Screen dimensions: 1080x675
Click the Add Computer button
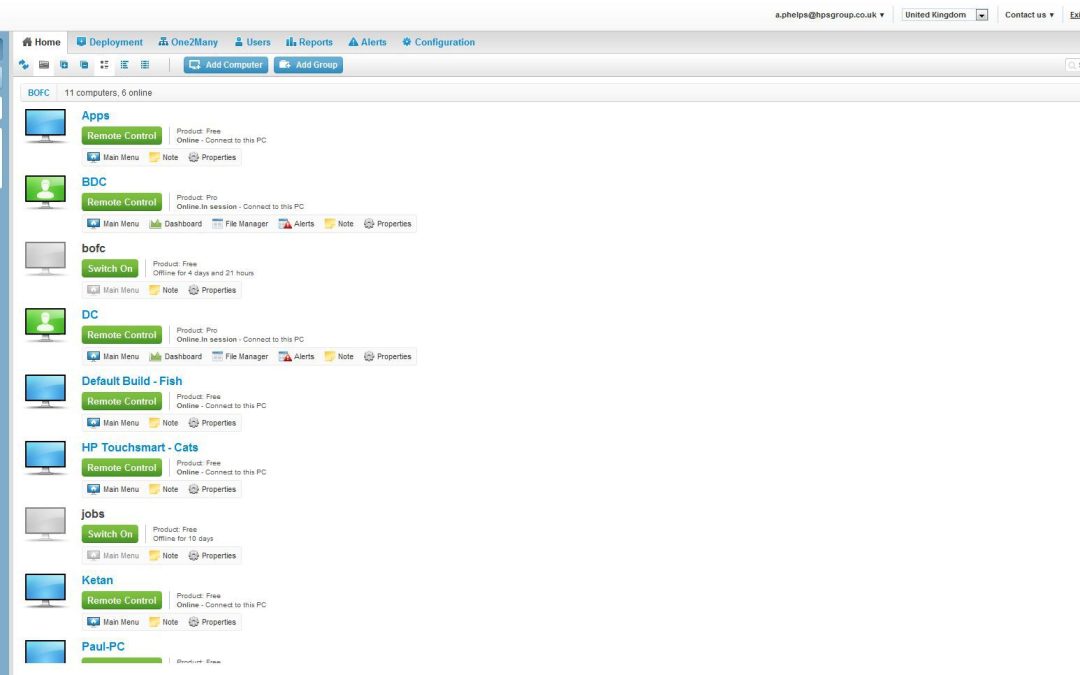[226, 65]
